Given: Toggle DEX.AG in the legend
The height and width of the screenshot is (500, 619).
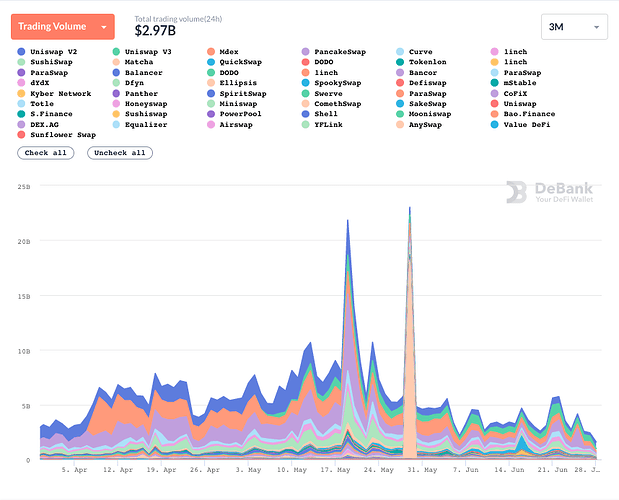Looking at the screenshot, I should 38,125.
